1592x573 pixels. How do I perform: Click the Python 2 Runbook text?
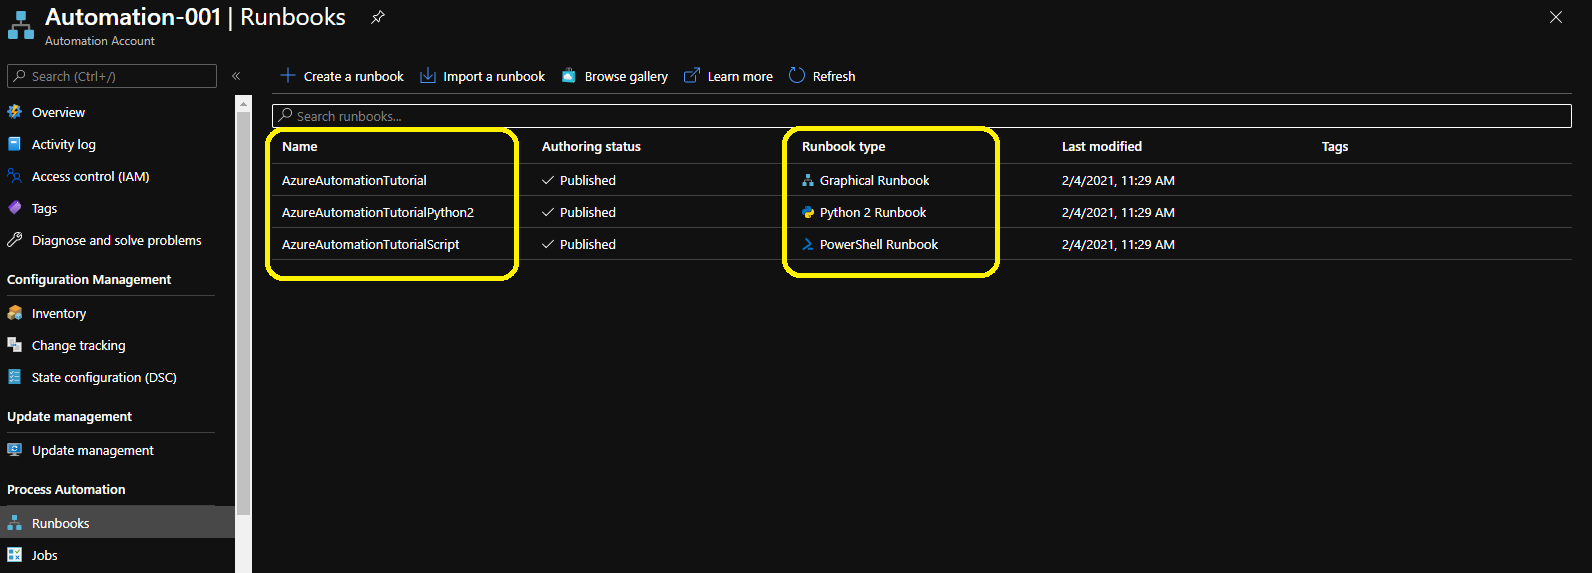pyautogui.click(x=873, y=212)
